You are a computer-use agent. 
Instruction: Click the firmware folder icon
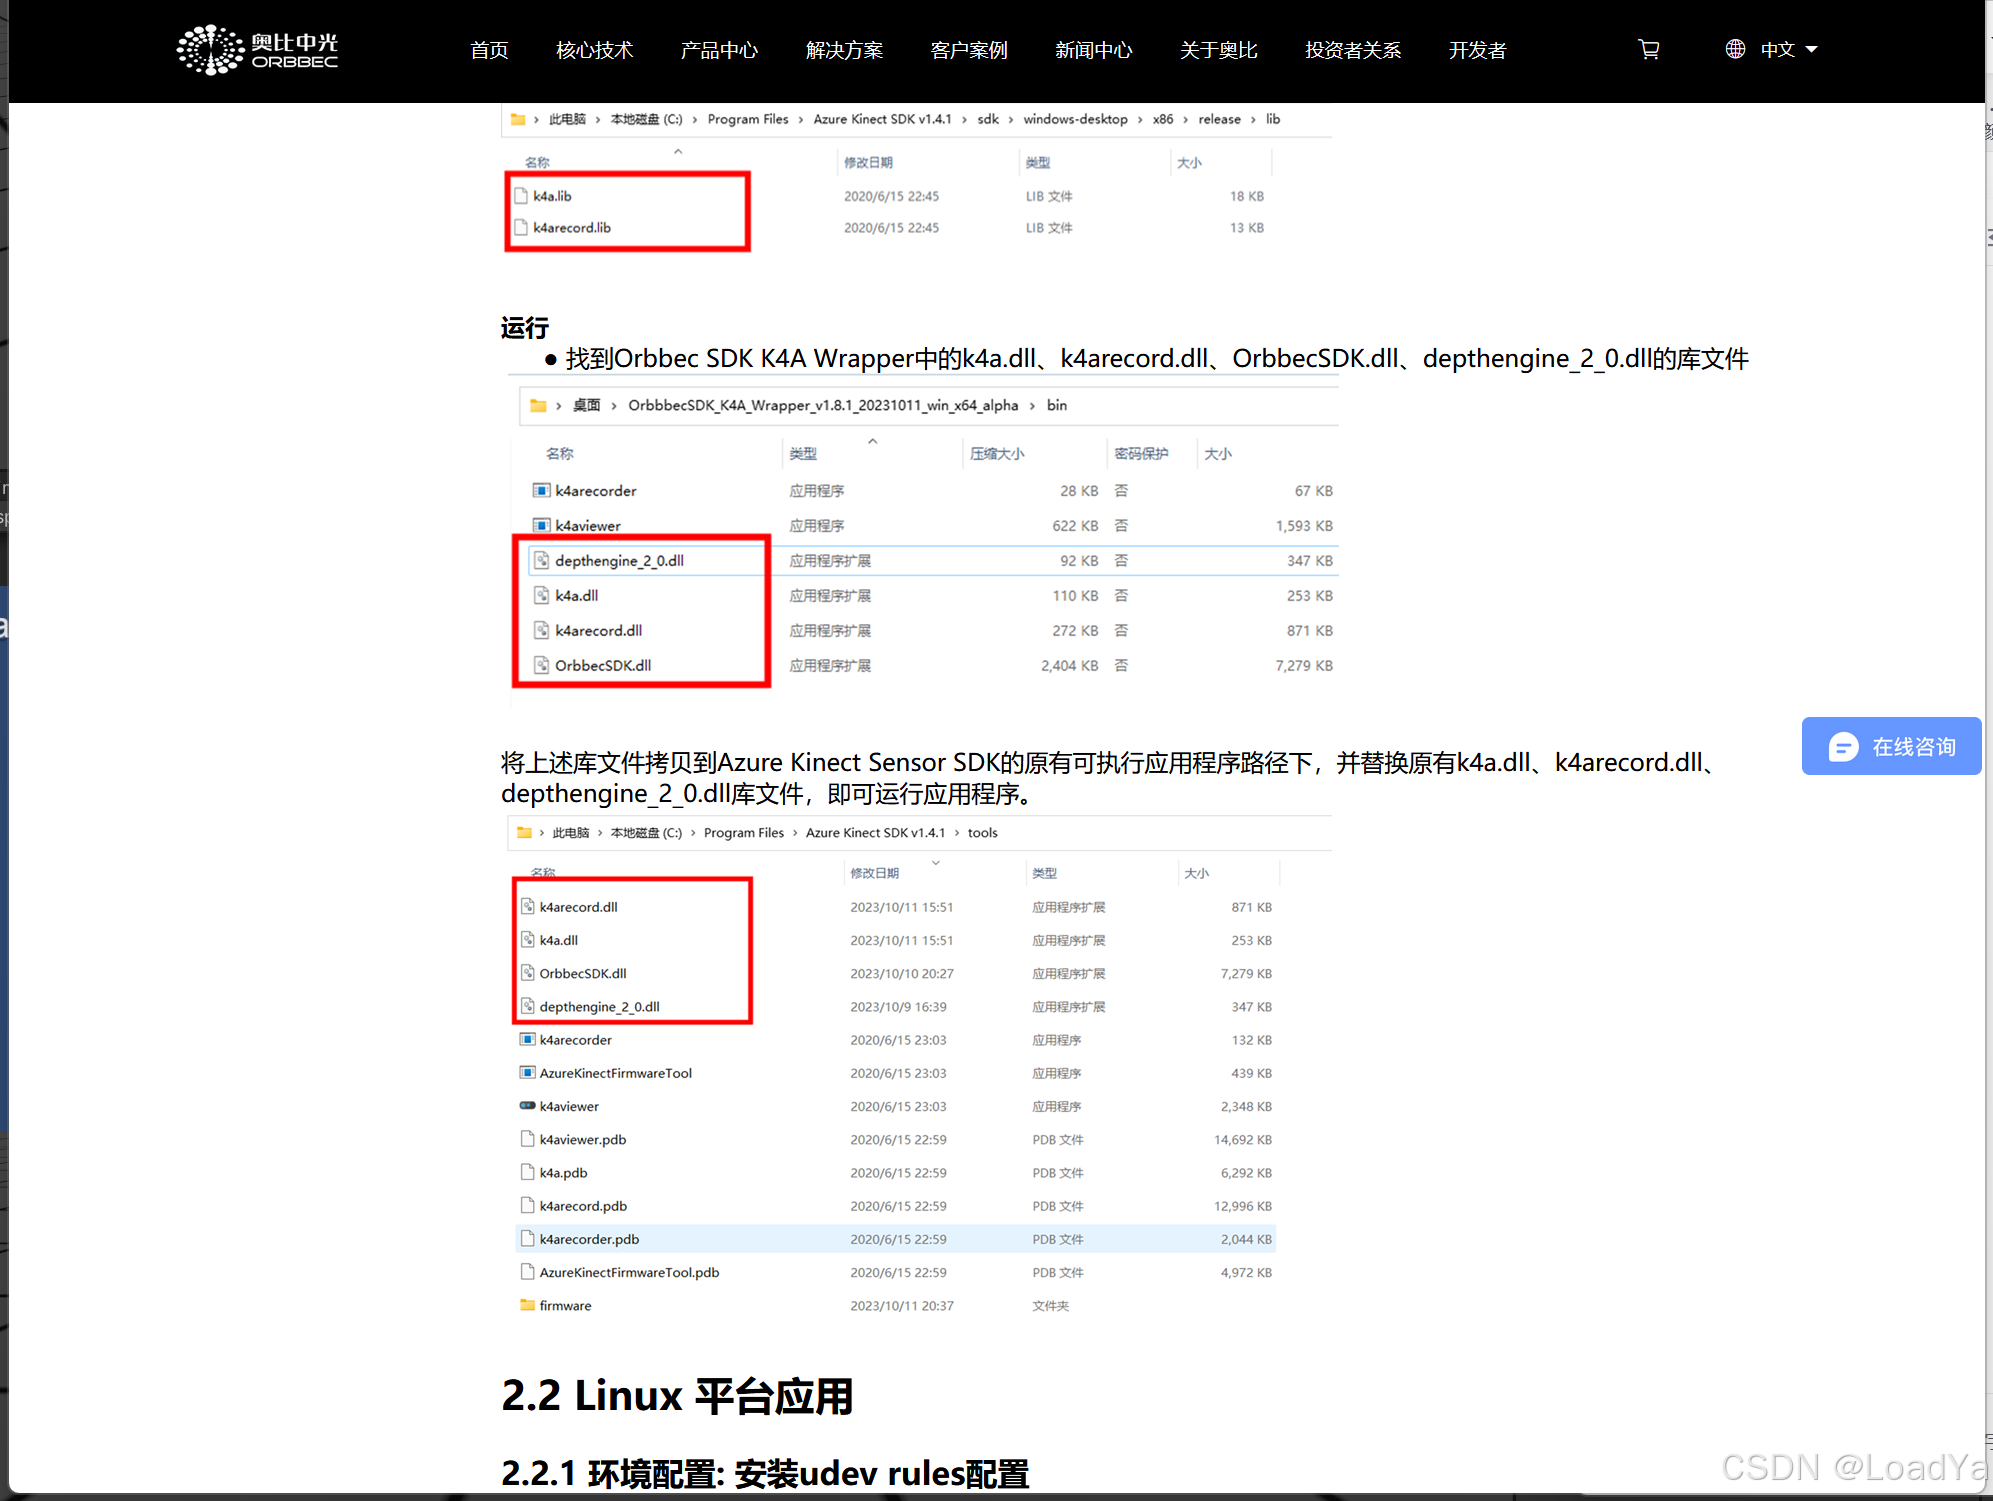(527, 1305)
